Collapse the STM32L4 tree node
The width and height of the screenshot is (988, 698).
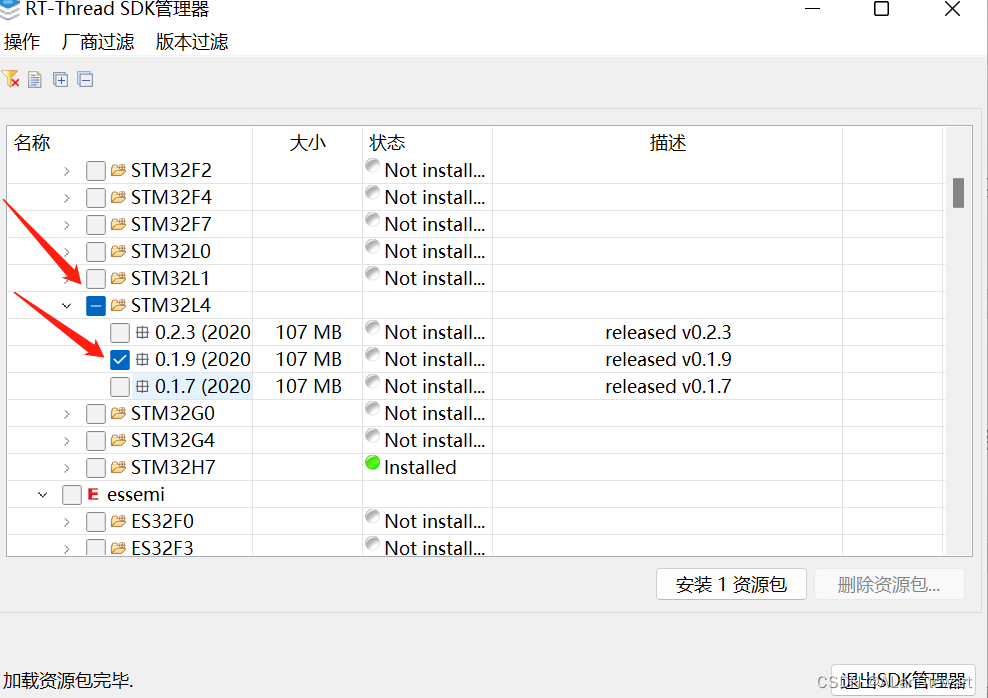click(x=67, y=306)
